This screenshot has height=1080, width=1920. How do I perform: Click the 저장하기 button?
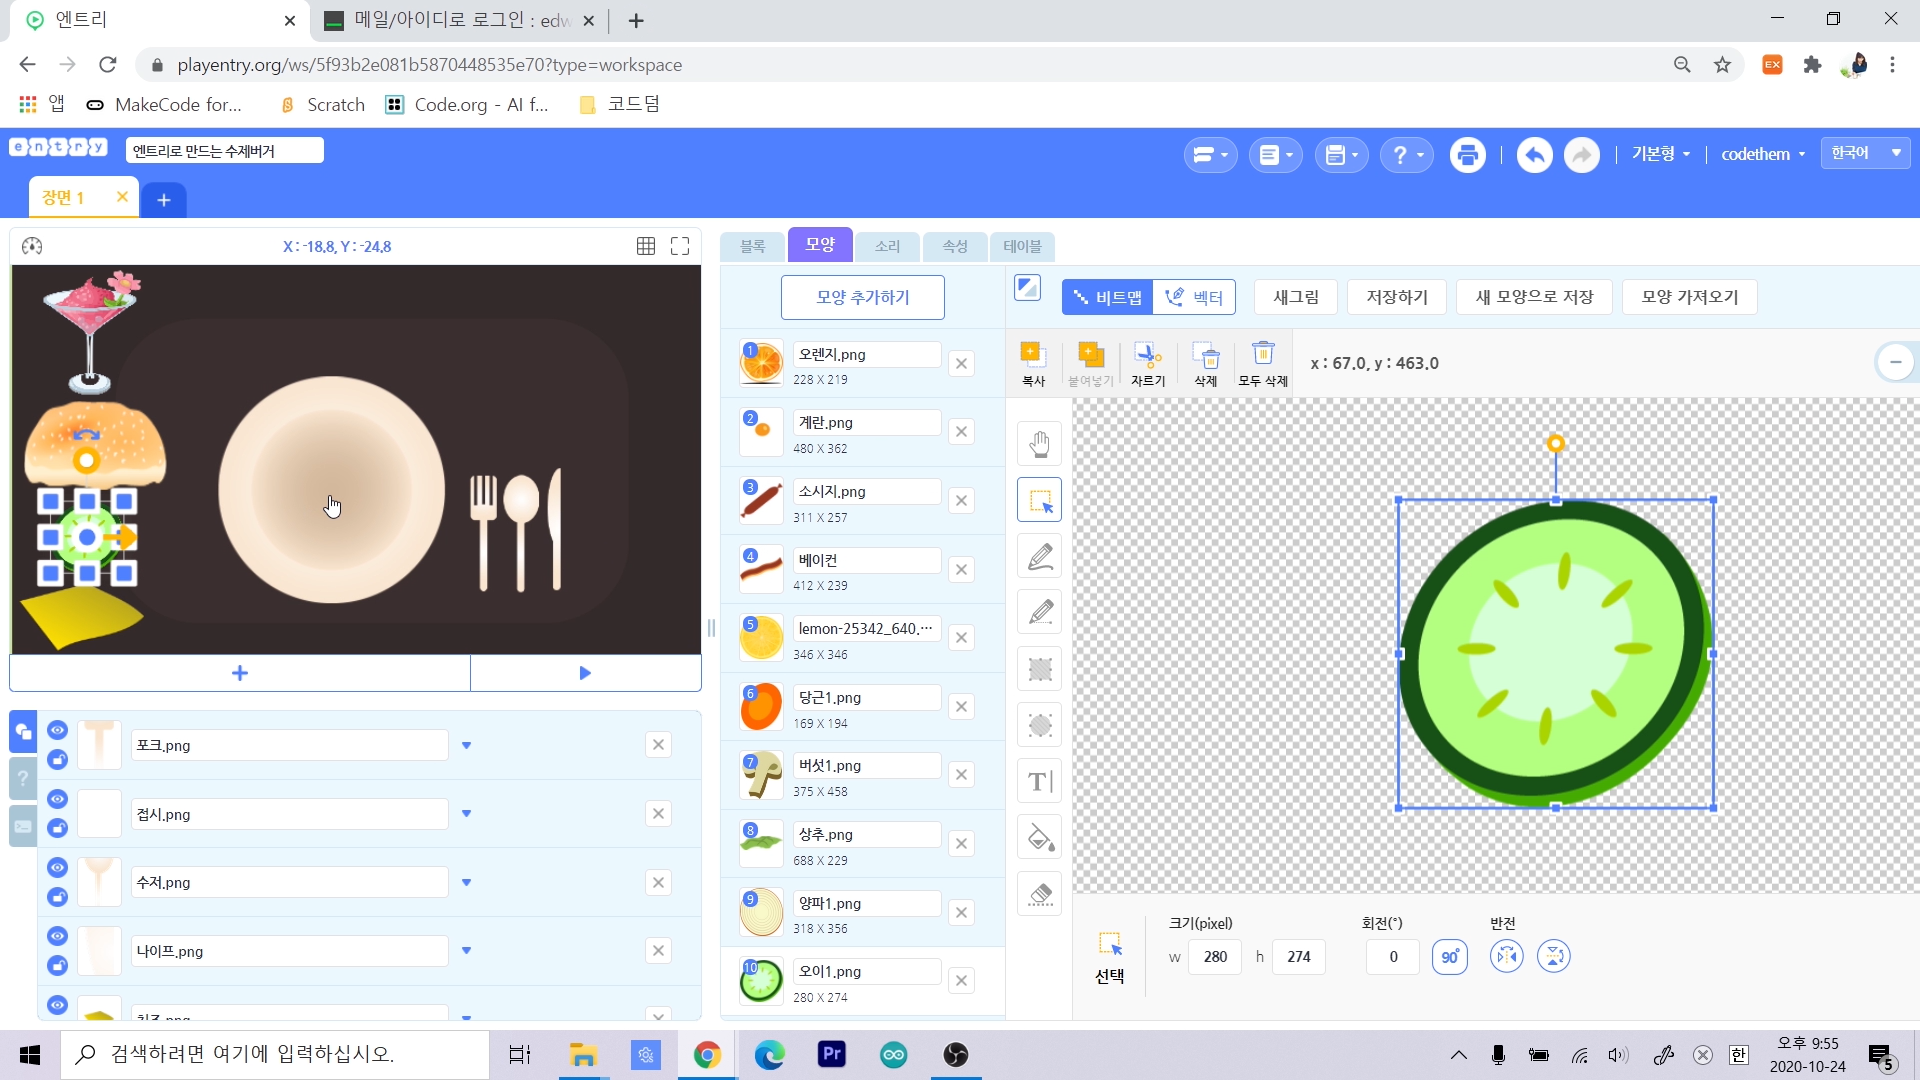click(1396, 297)
